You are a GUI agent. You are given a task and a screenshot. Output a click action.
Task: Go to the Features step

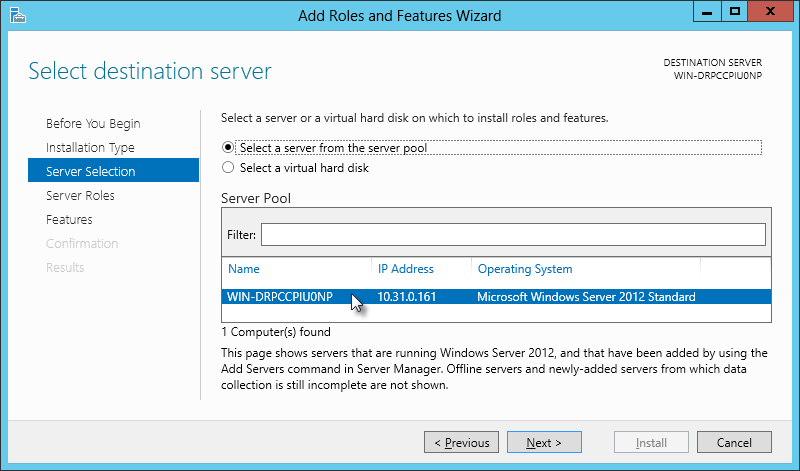69,219
